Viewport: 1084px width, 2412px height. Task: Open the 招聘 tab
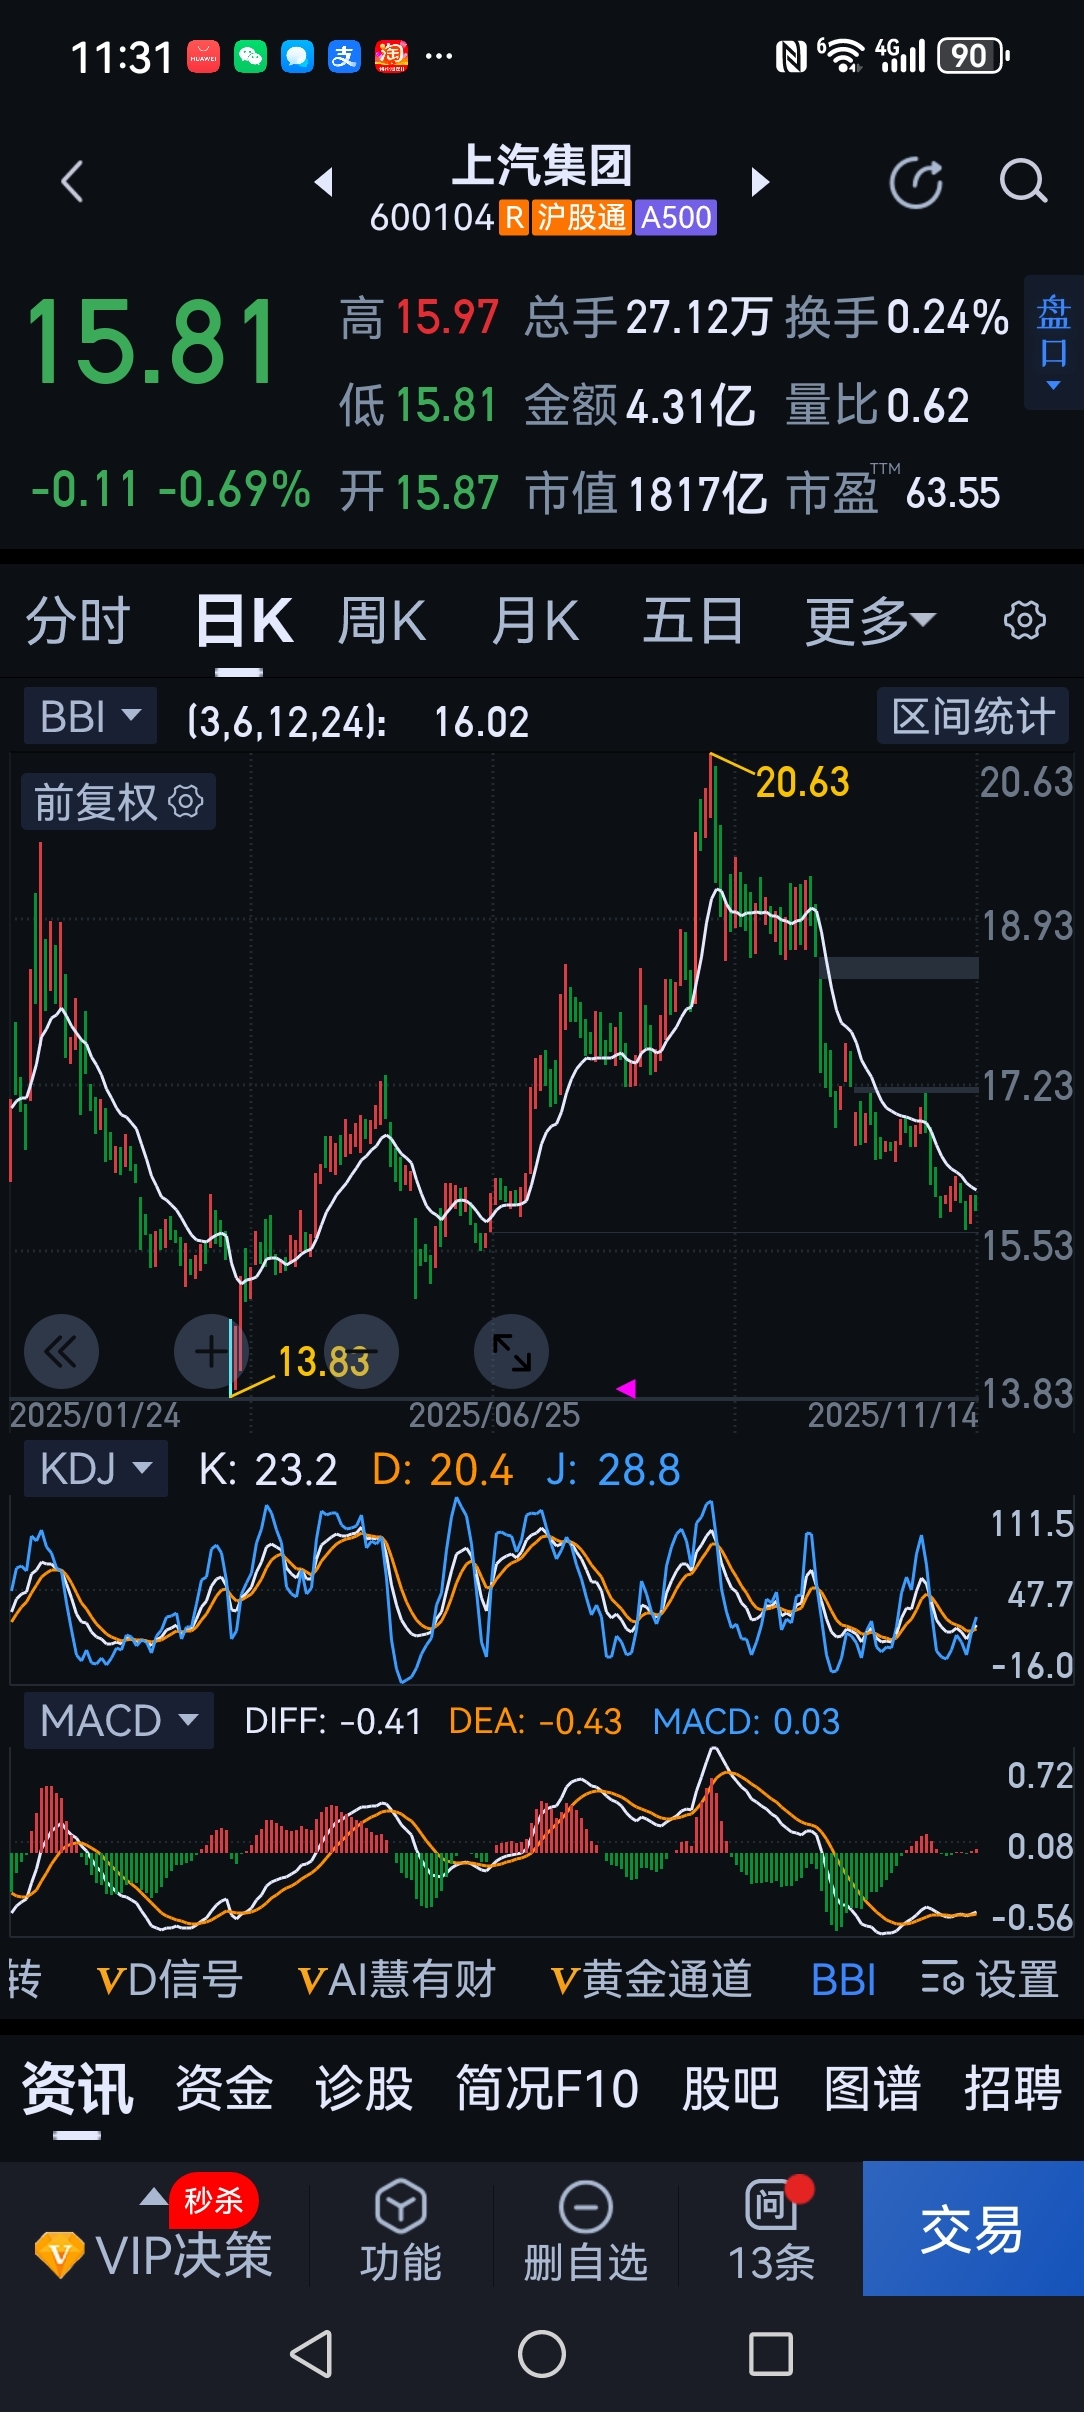coord(1013,2088)
